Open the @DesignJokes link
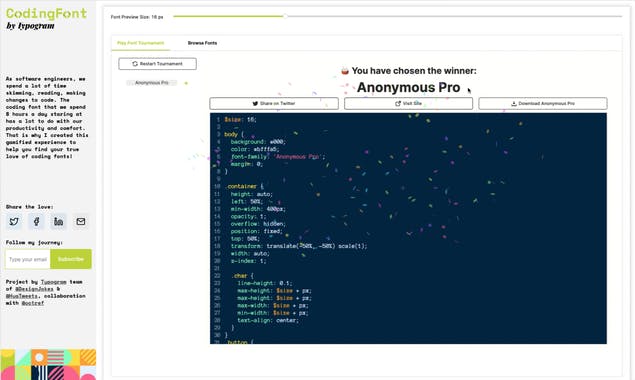This screenshot has height=380, width=635. (34, 289)
